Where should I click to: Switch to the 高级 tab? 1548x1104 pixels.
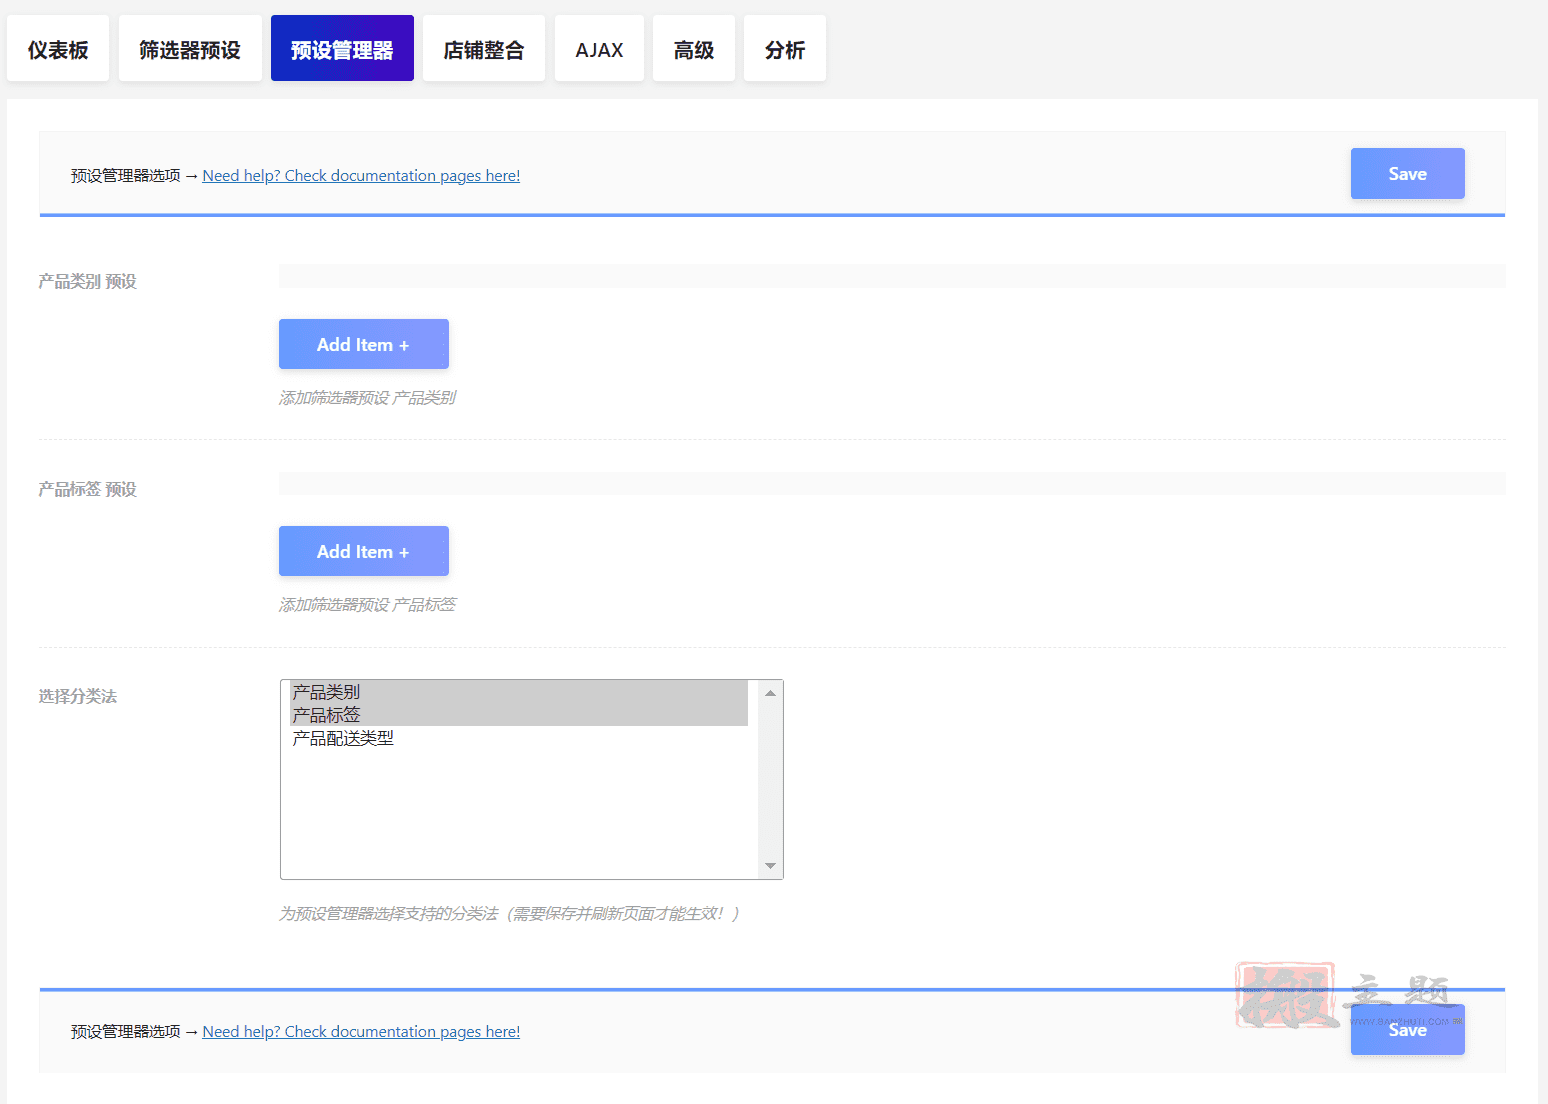[x=694, y=48]
